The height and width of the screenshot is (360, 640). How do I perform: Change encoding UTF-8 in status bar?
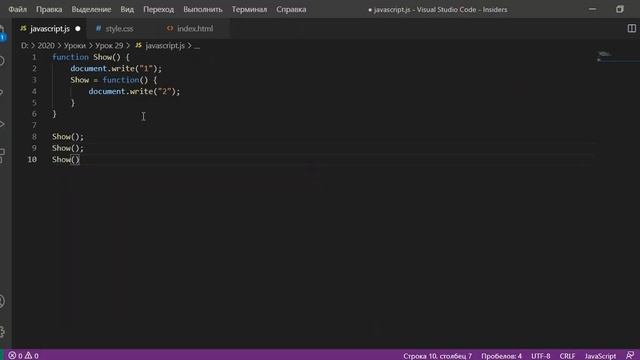pyautogui.click(x=540, y=356)
